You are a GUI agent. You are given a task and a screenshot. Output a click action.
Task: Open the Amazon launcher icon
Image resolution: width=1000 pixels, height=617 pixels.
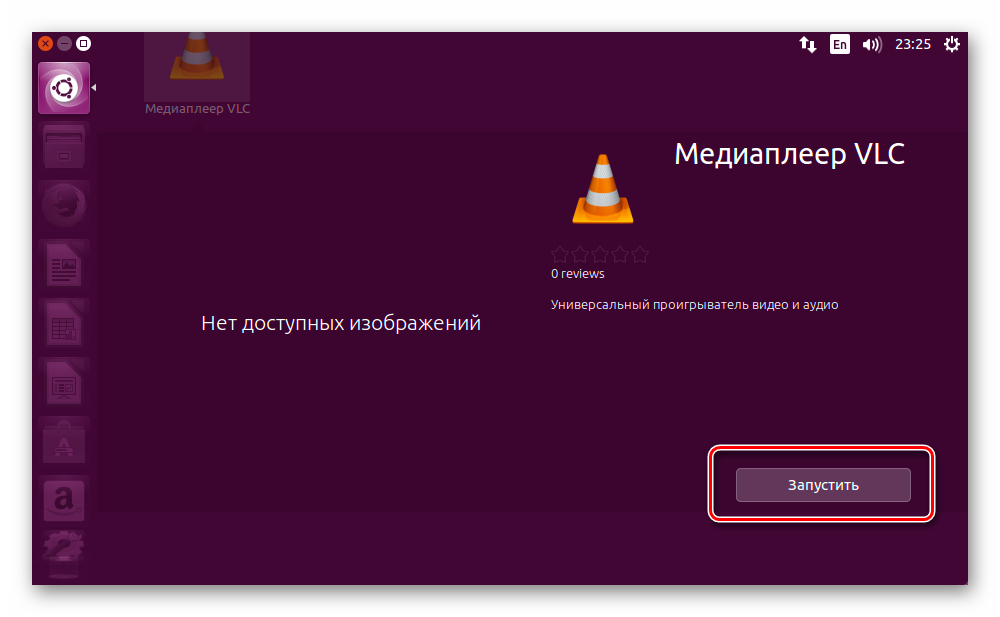(64, 500)
